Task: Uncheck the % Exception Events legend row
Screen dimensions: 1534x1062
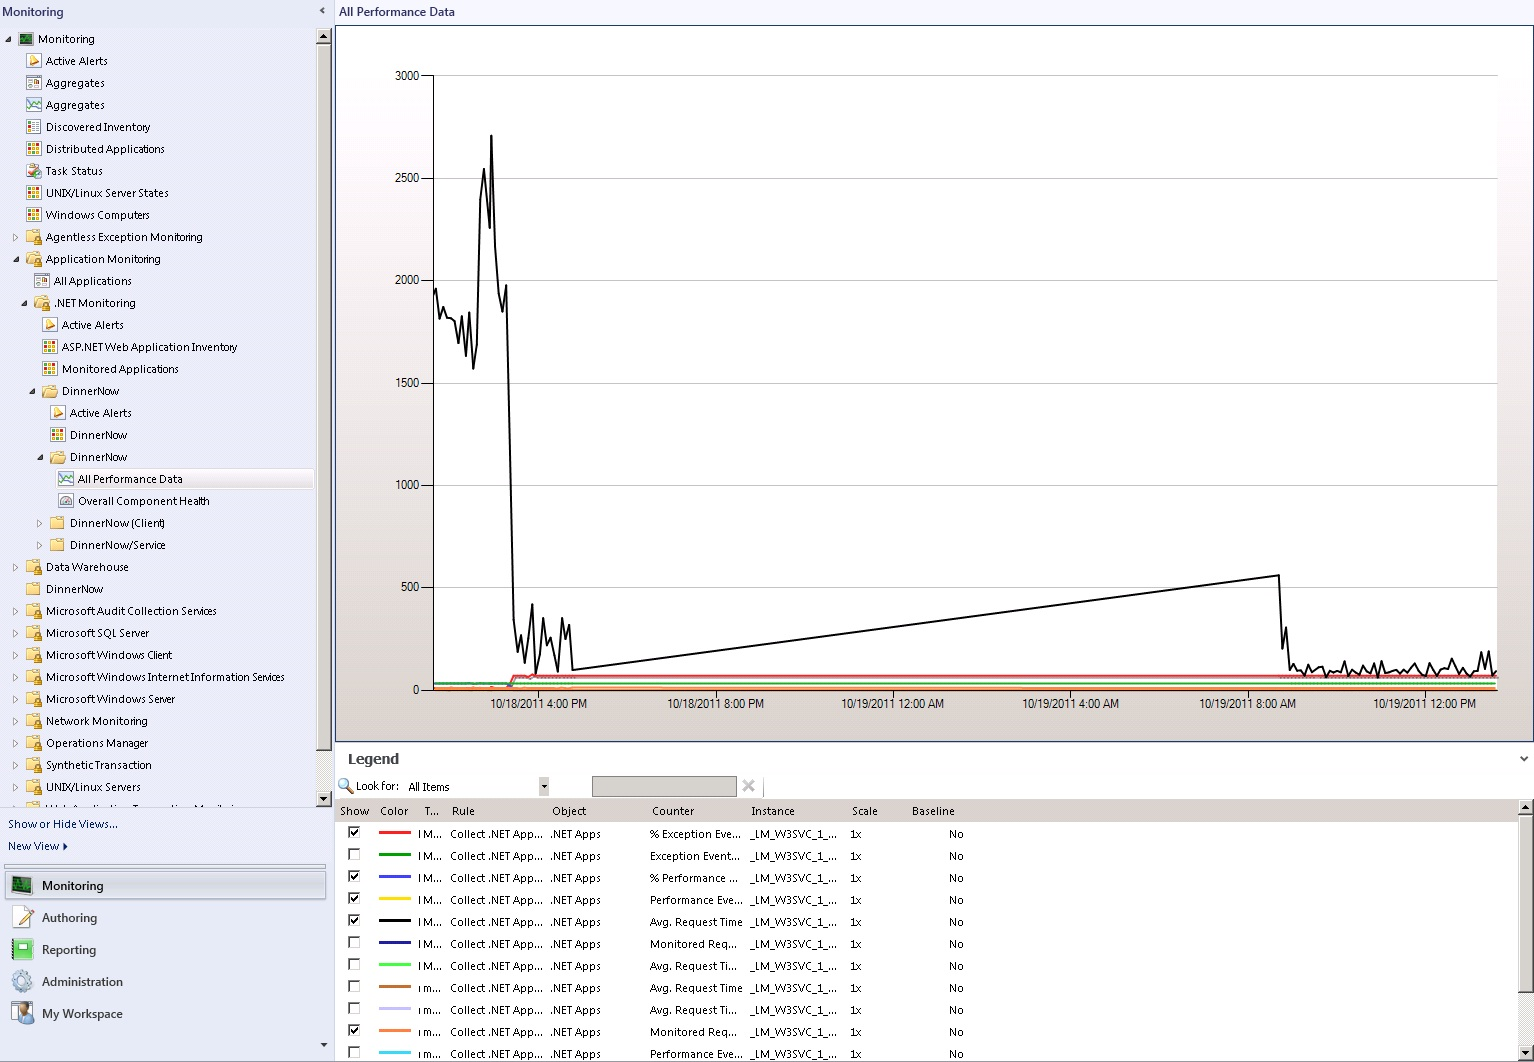Action: [x=354, y=832]
